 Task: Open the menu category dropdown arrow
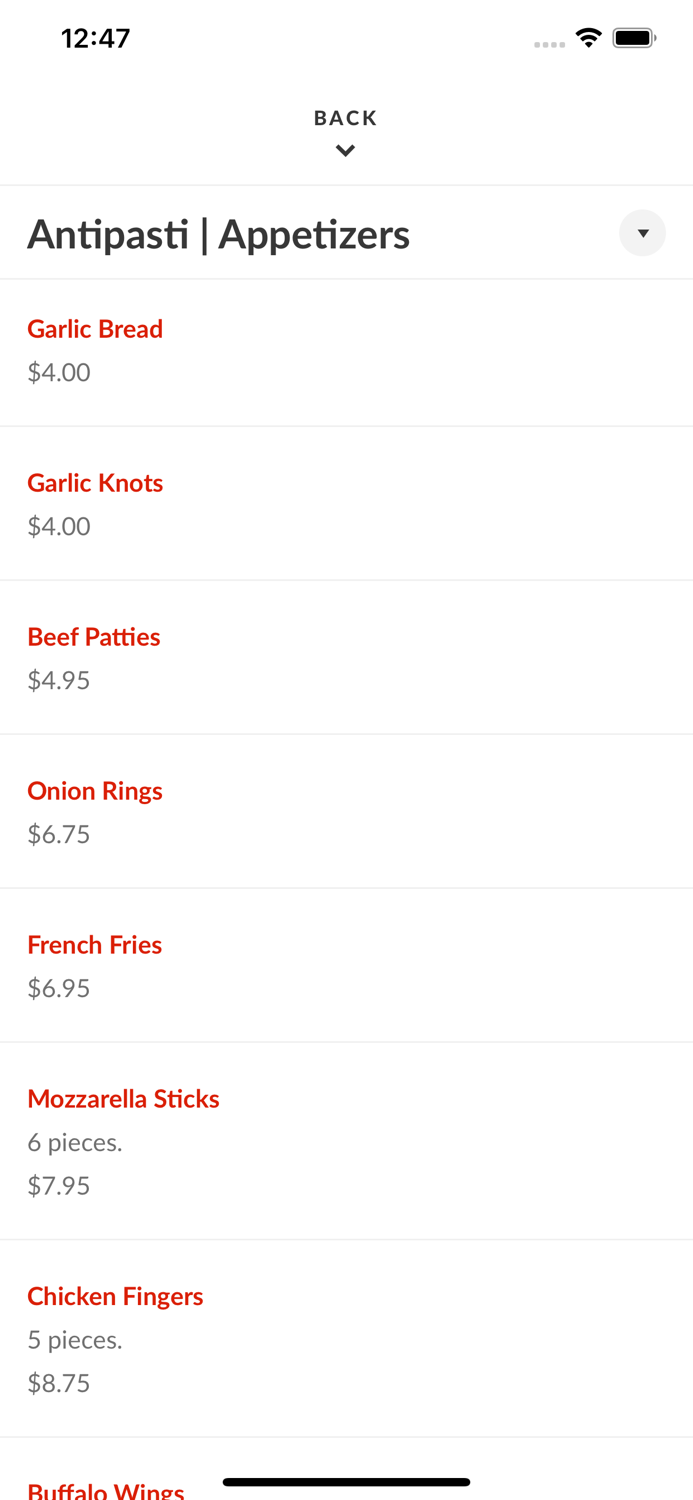pos(642,233)
